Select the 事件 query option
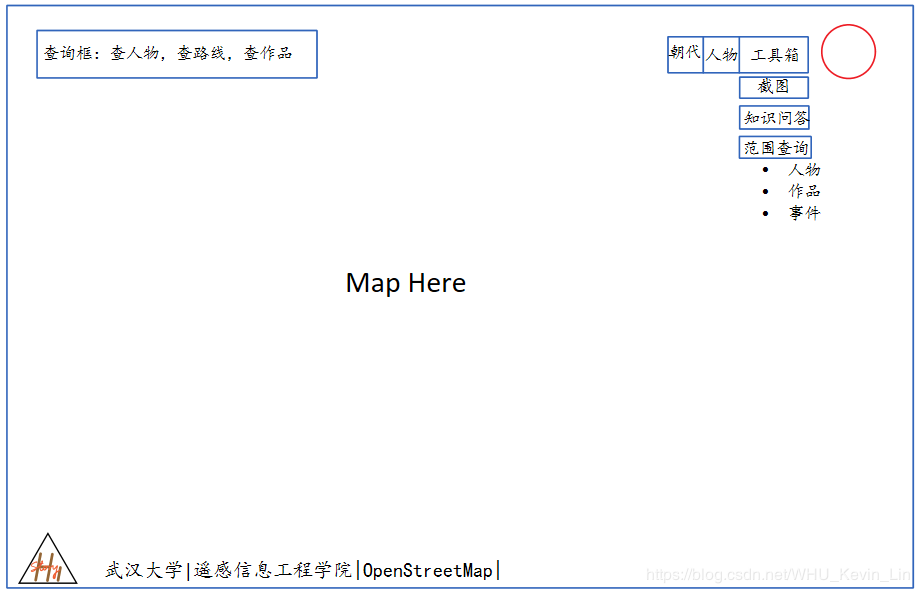919x593 pixels. tap(805, 212)
